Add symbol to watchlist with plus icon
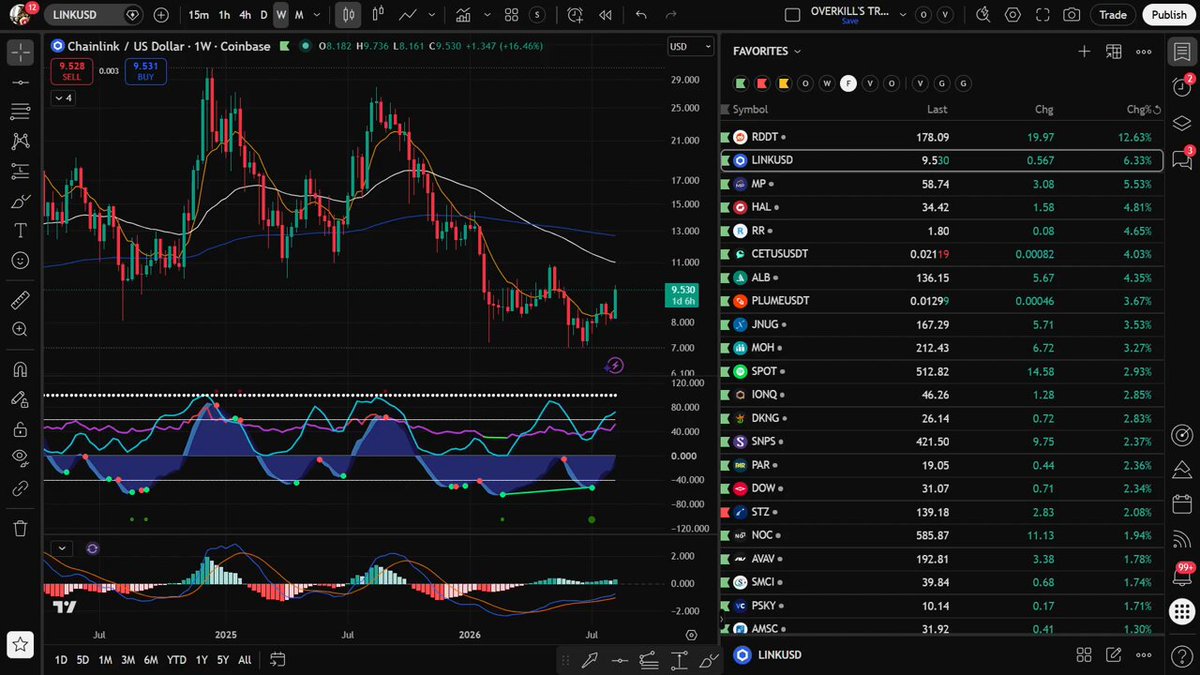This screenshot has width=1200, height=675. pyautogui.click(x=1084, y=51)
